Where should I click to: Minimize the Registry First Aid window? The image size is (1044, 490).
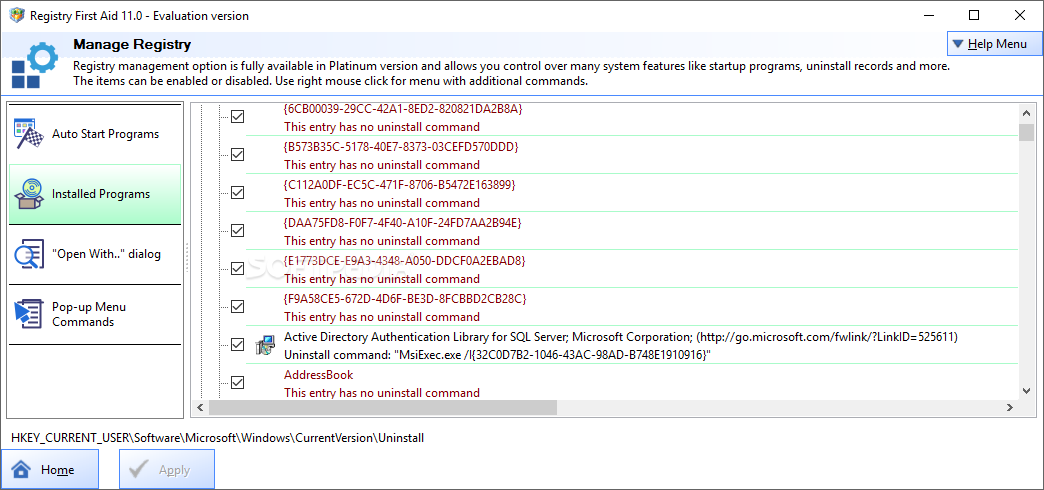tap(929, 15)
